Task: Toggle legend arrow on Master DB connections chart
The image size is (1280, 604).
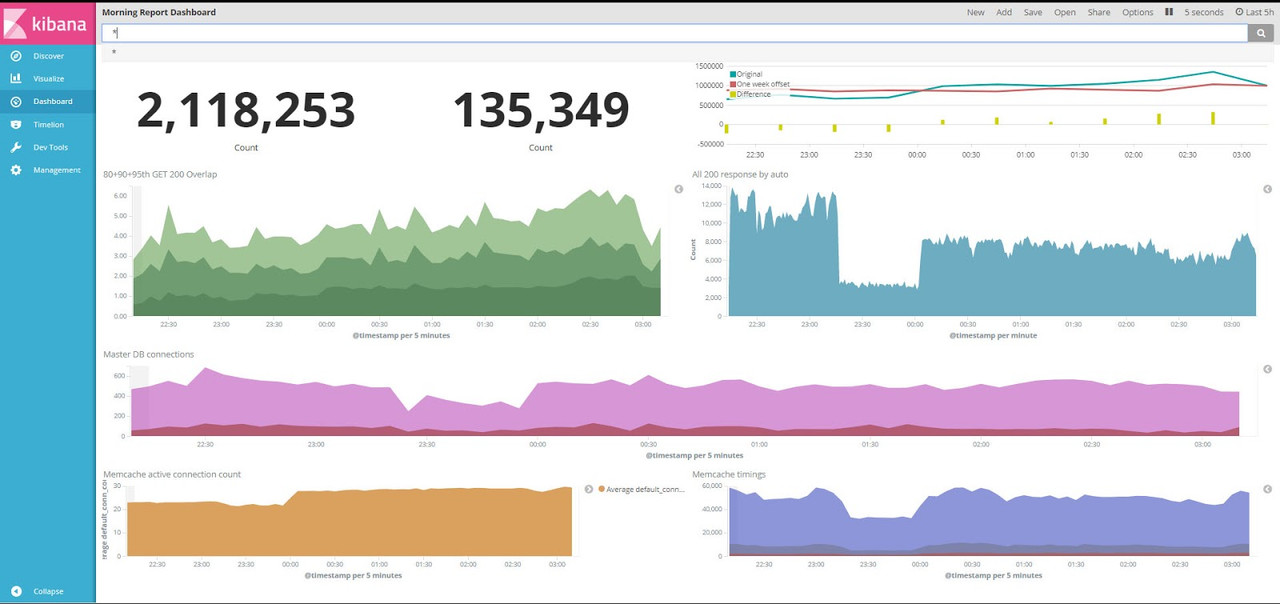Action: pos(1267,369)
